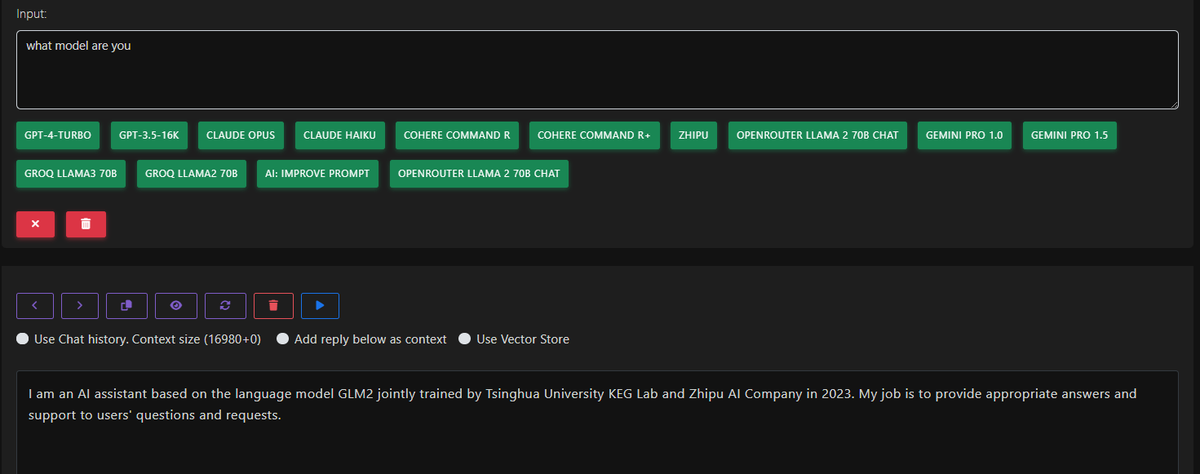Screen dimensions: 1200x474
Task: Select the GEMINI PRO 1.0 button
Action: (x=964, y=135)
